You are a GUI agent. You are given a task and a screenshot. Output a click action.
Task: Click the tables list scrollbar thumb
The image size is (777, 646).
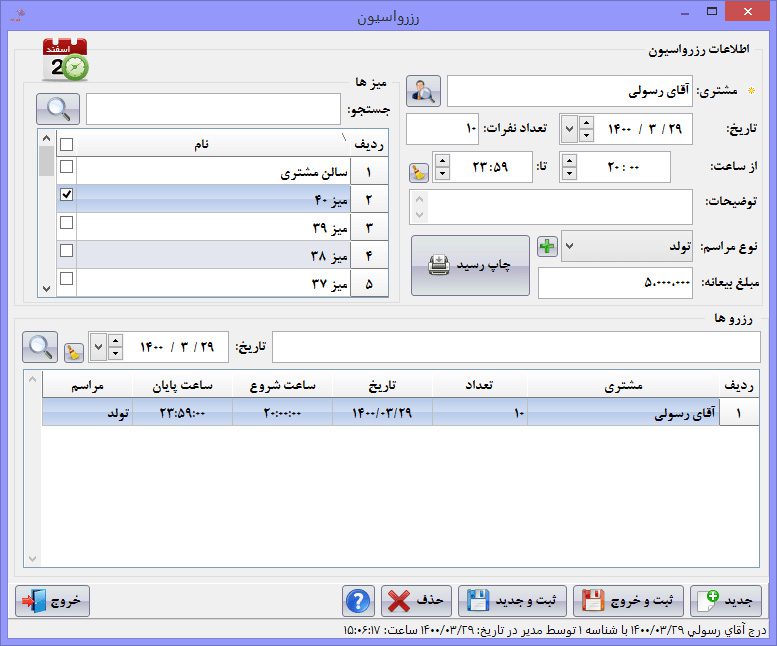coord(47,161)
